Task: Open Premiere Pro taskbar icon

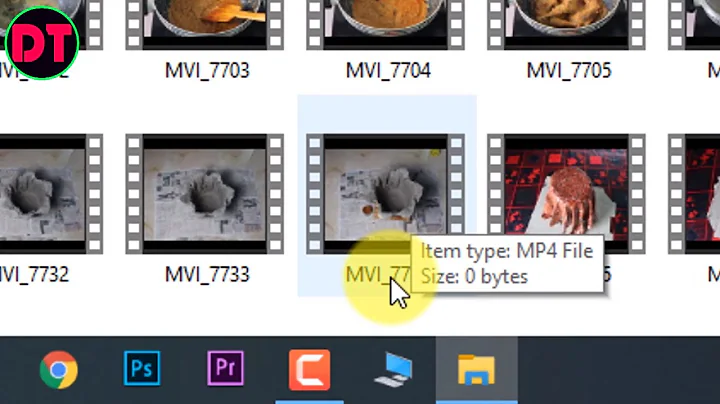Action: point(225,368)
